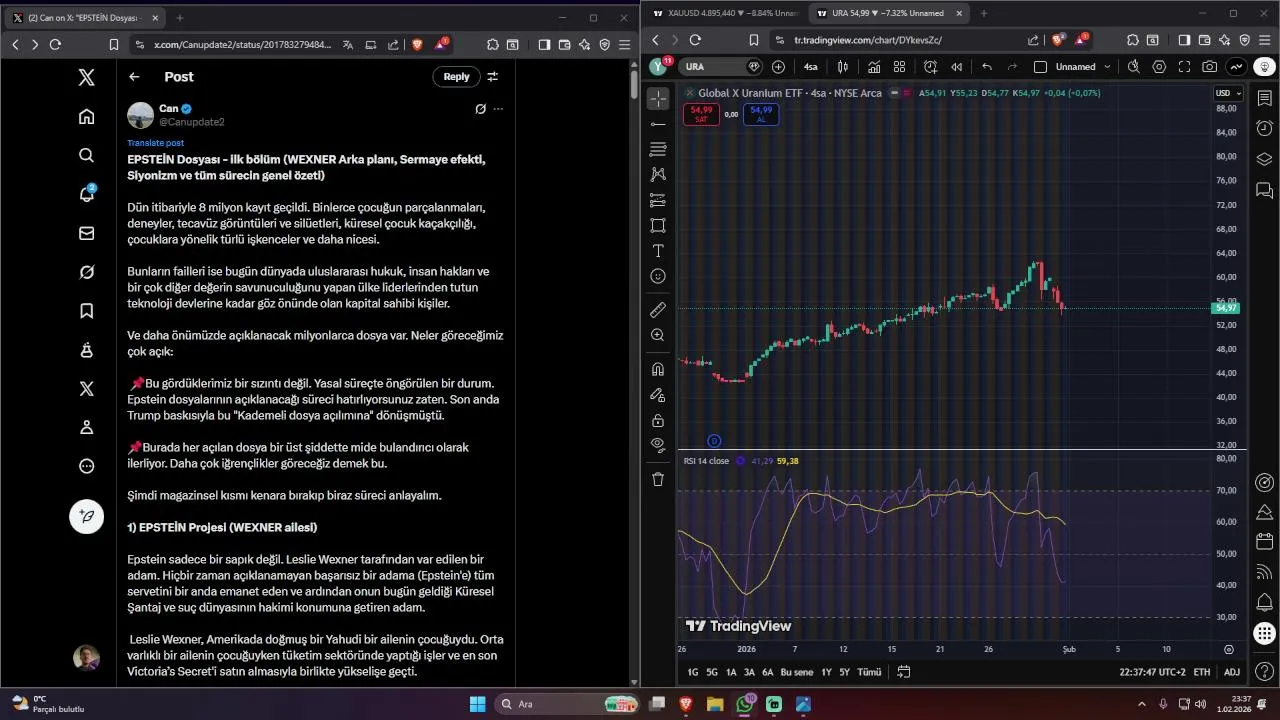Select the emoji icons tool
The image size is (1280, 720).
pos(658,276)
